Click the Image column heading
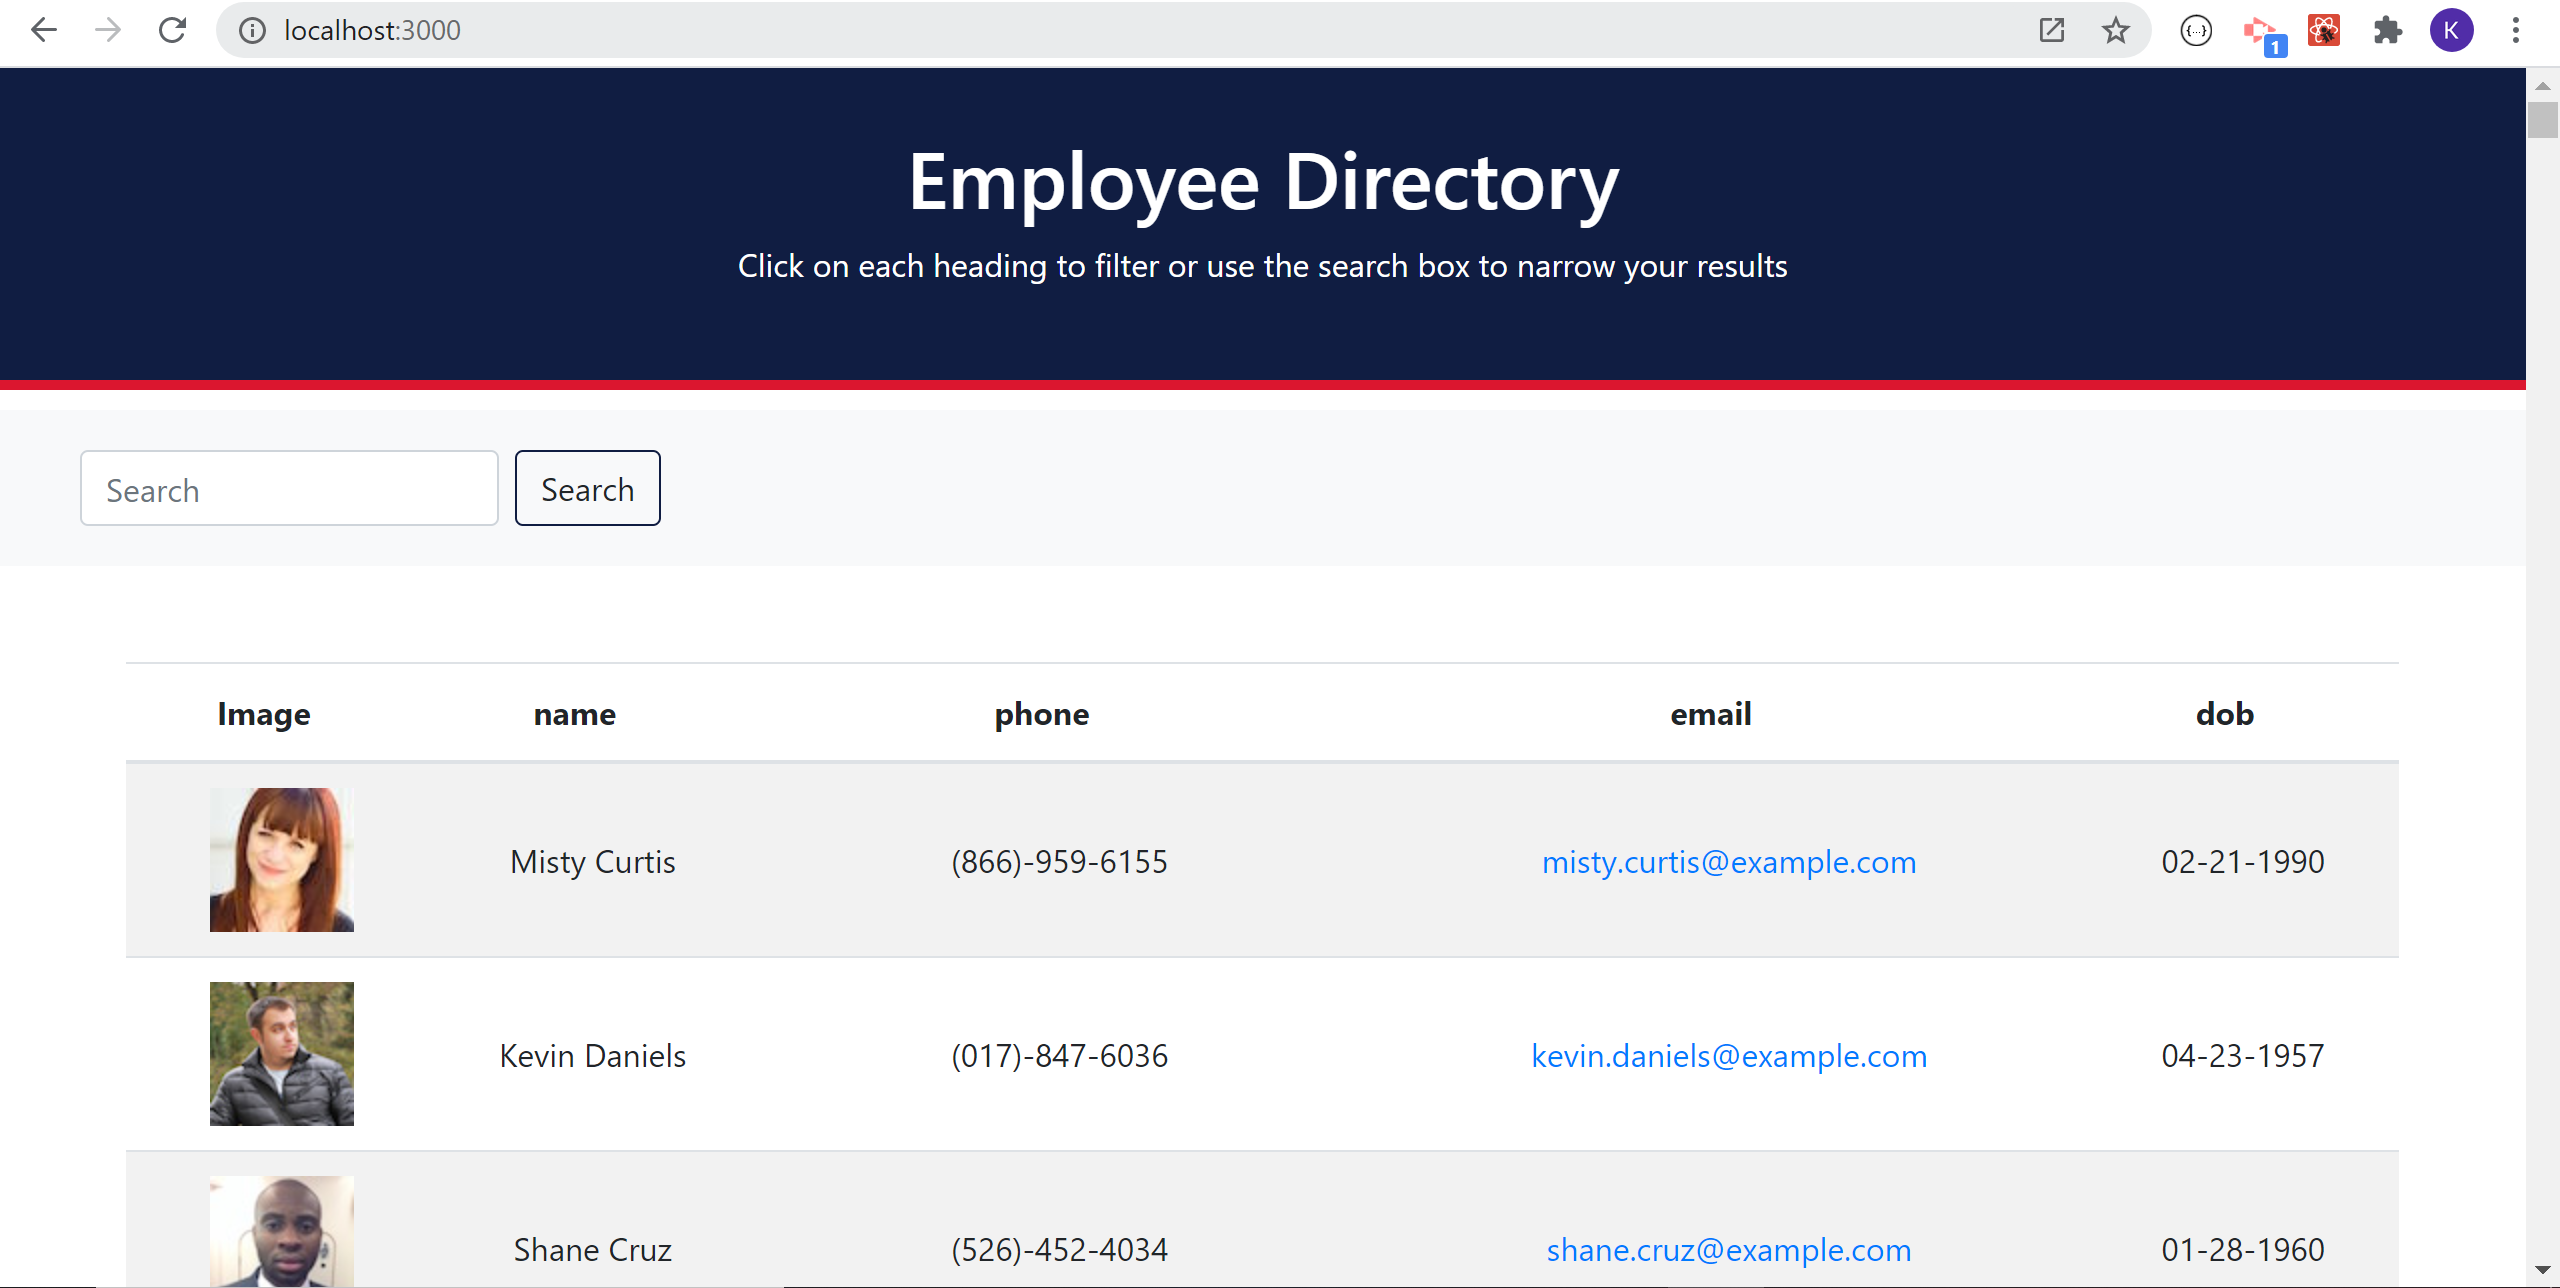 click(264, 715)
